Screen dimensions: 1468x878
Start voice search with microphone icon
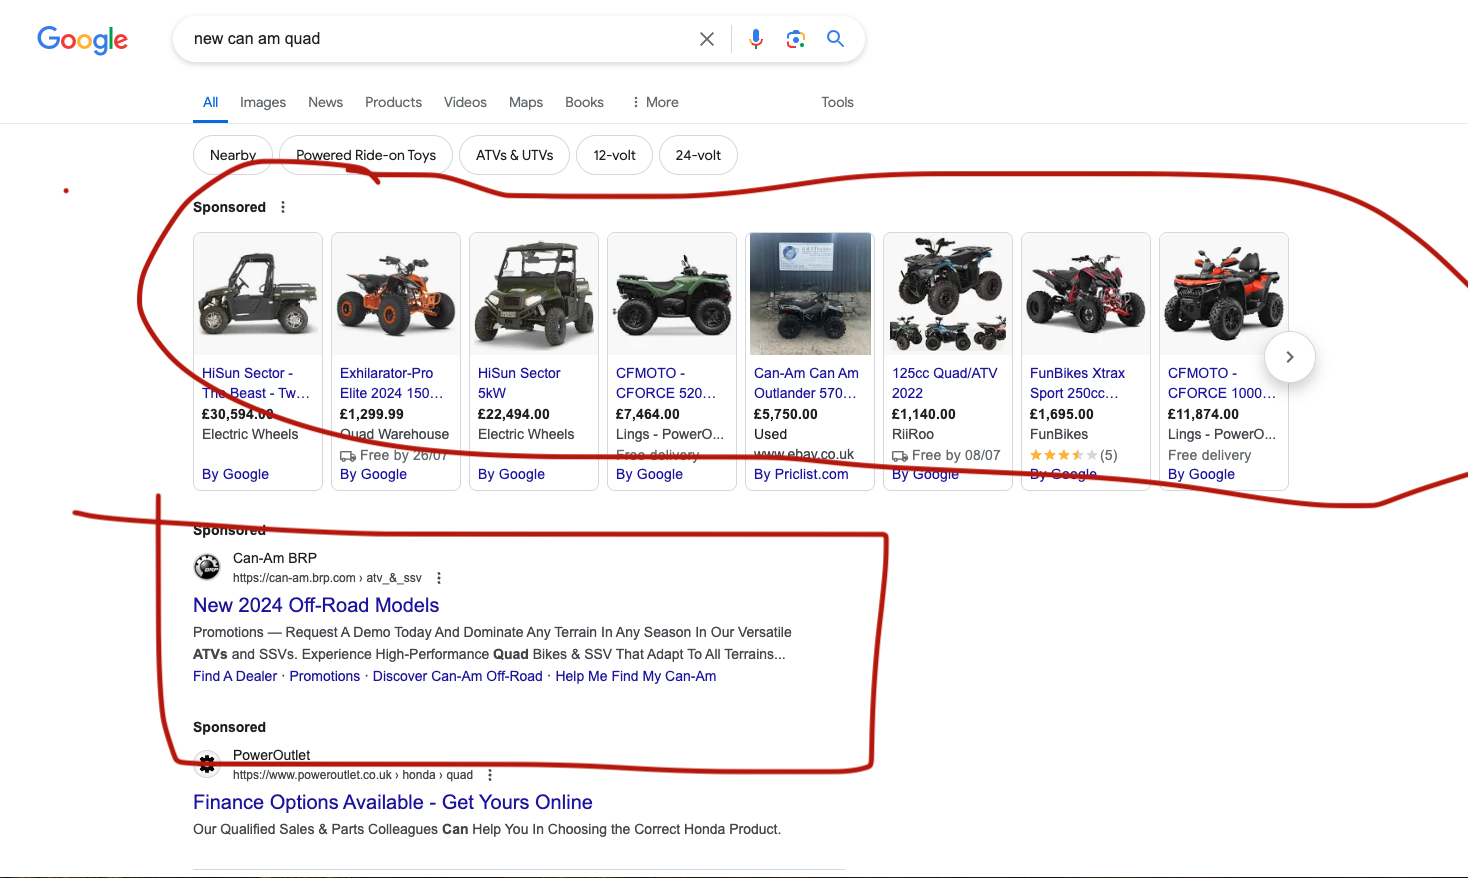pos(756,39)
